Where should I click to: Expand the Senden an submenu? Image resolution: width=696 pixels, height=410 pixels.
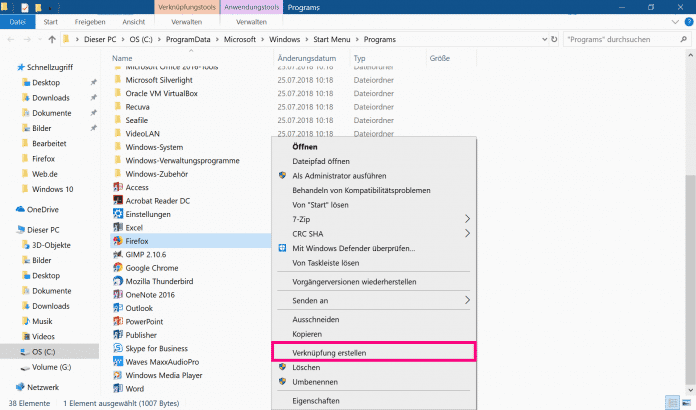467,299
